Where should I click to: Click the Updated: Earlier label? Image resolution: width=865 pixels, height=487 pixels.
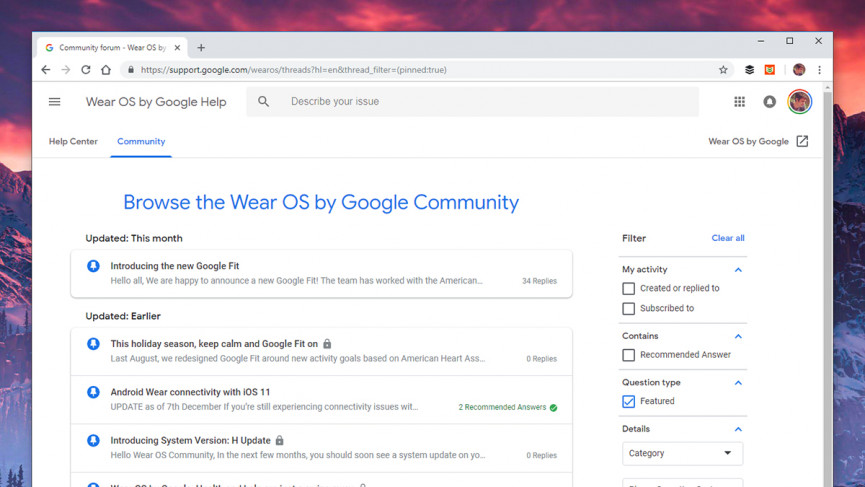point(123,316)
